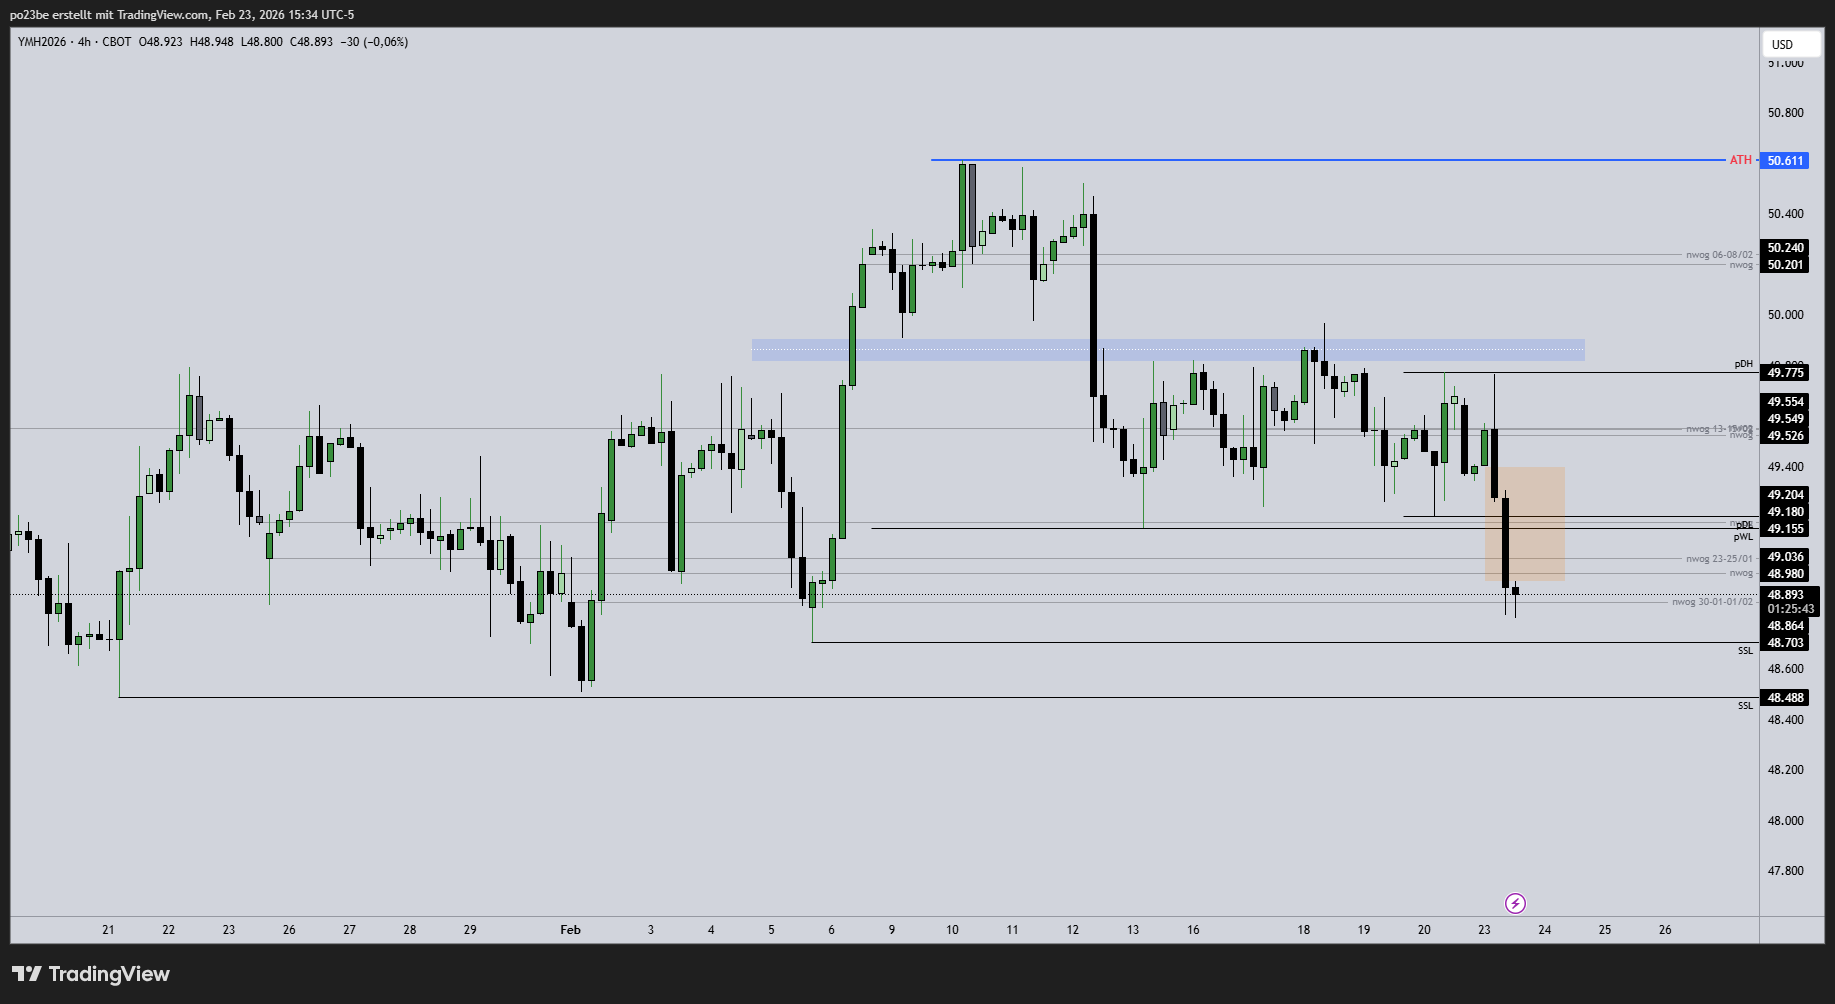Click the current price label 48.893

click(x=1785, y=595)
